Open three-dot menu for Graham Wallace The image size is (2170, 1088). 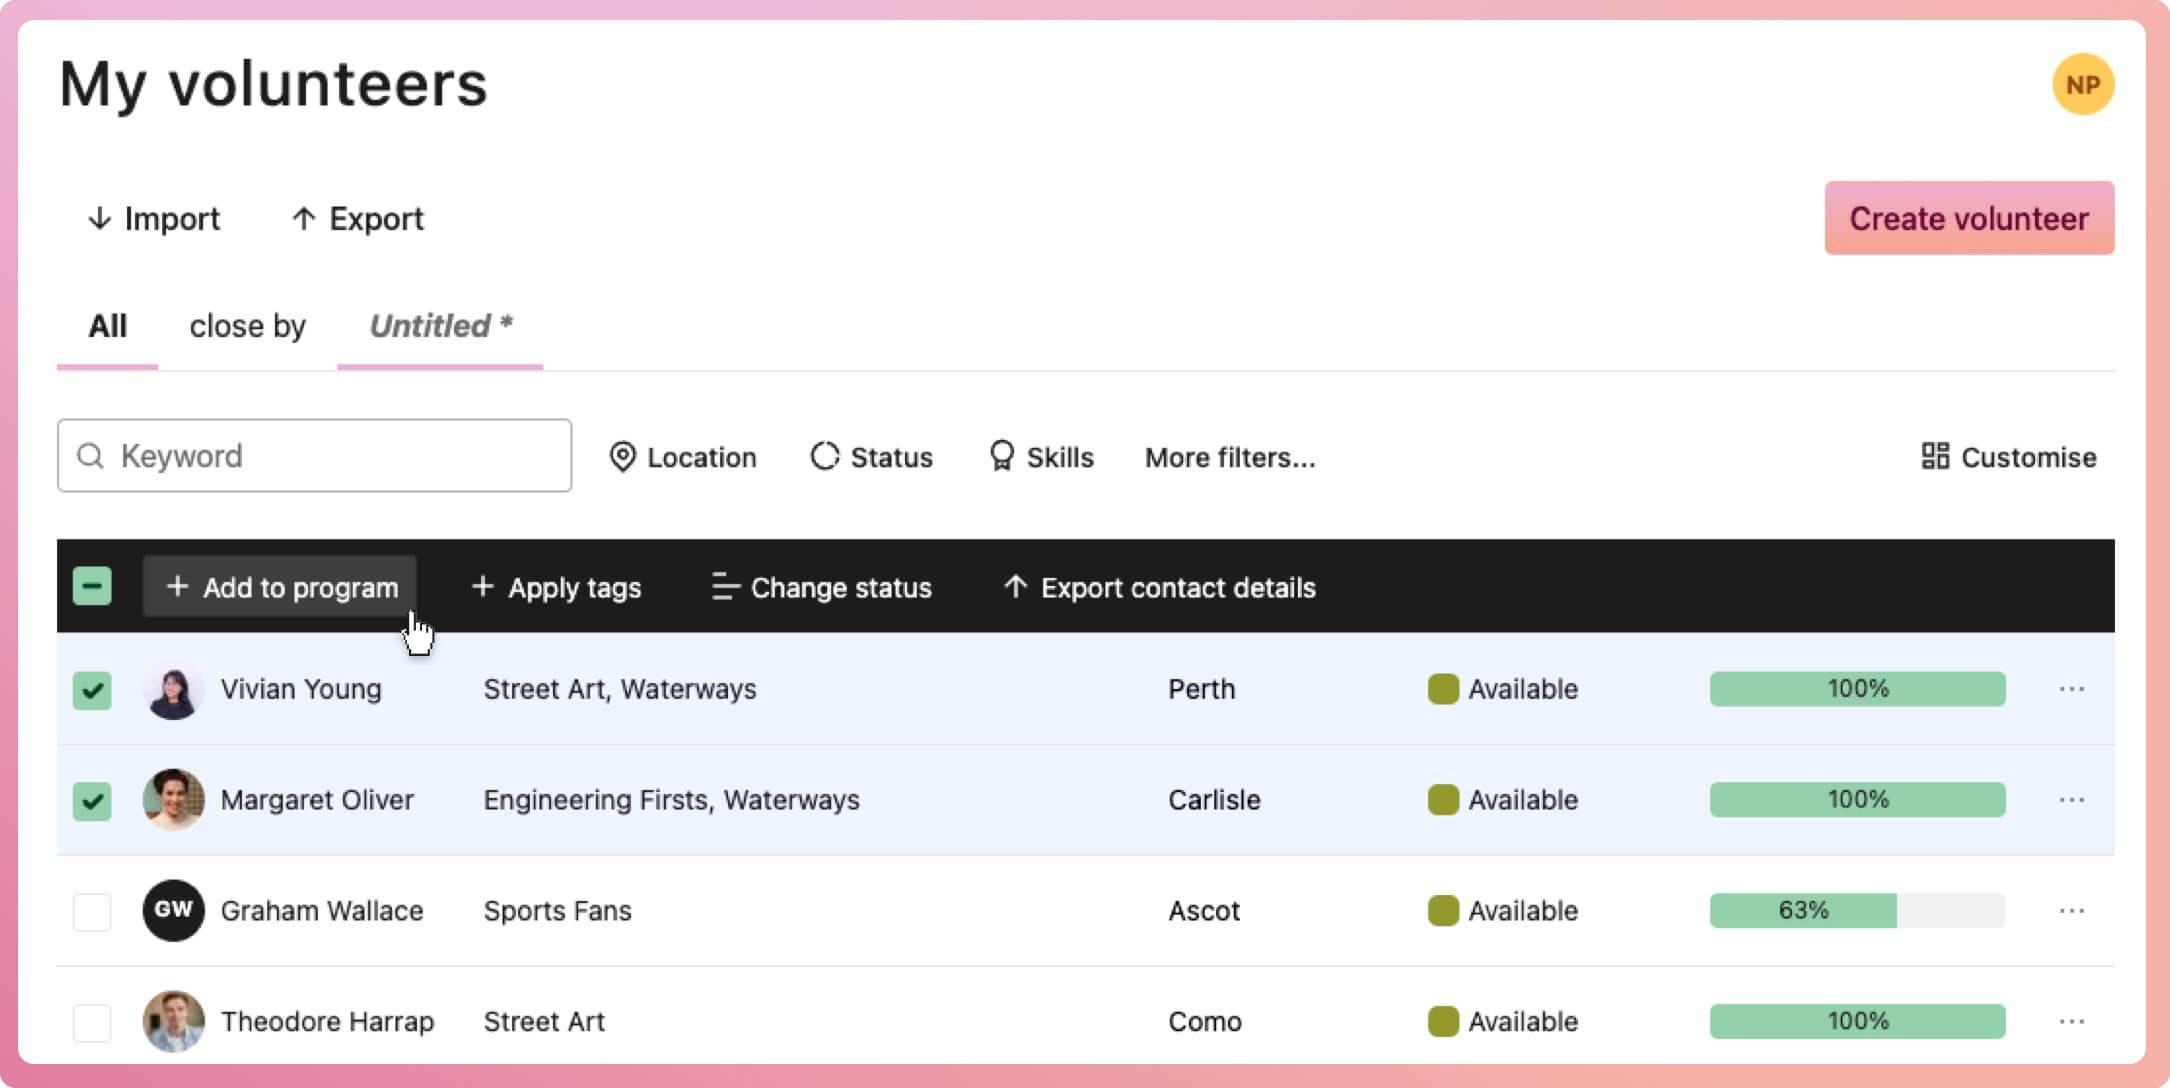tap(2071, 911)
